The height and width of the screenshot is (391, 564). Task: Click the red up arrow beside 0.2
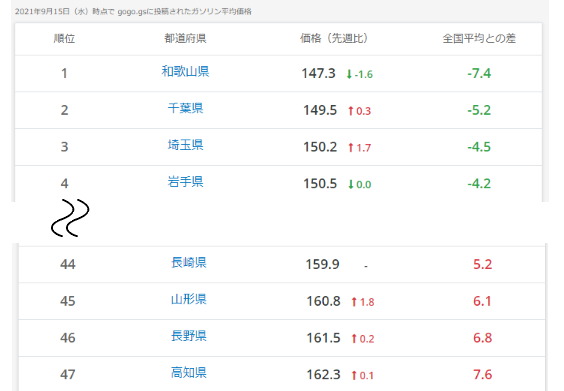pos(354,338)
